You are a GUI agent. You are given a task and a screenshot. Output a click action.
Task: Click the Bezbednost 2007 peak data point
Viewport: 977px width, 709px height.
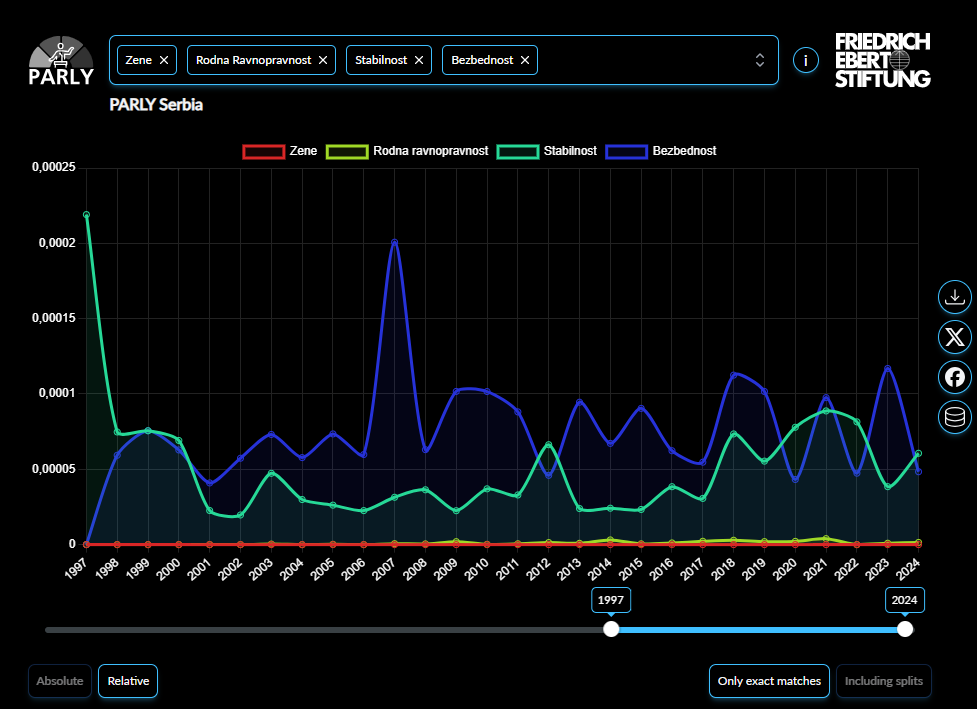[x=395, y=242]
